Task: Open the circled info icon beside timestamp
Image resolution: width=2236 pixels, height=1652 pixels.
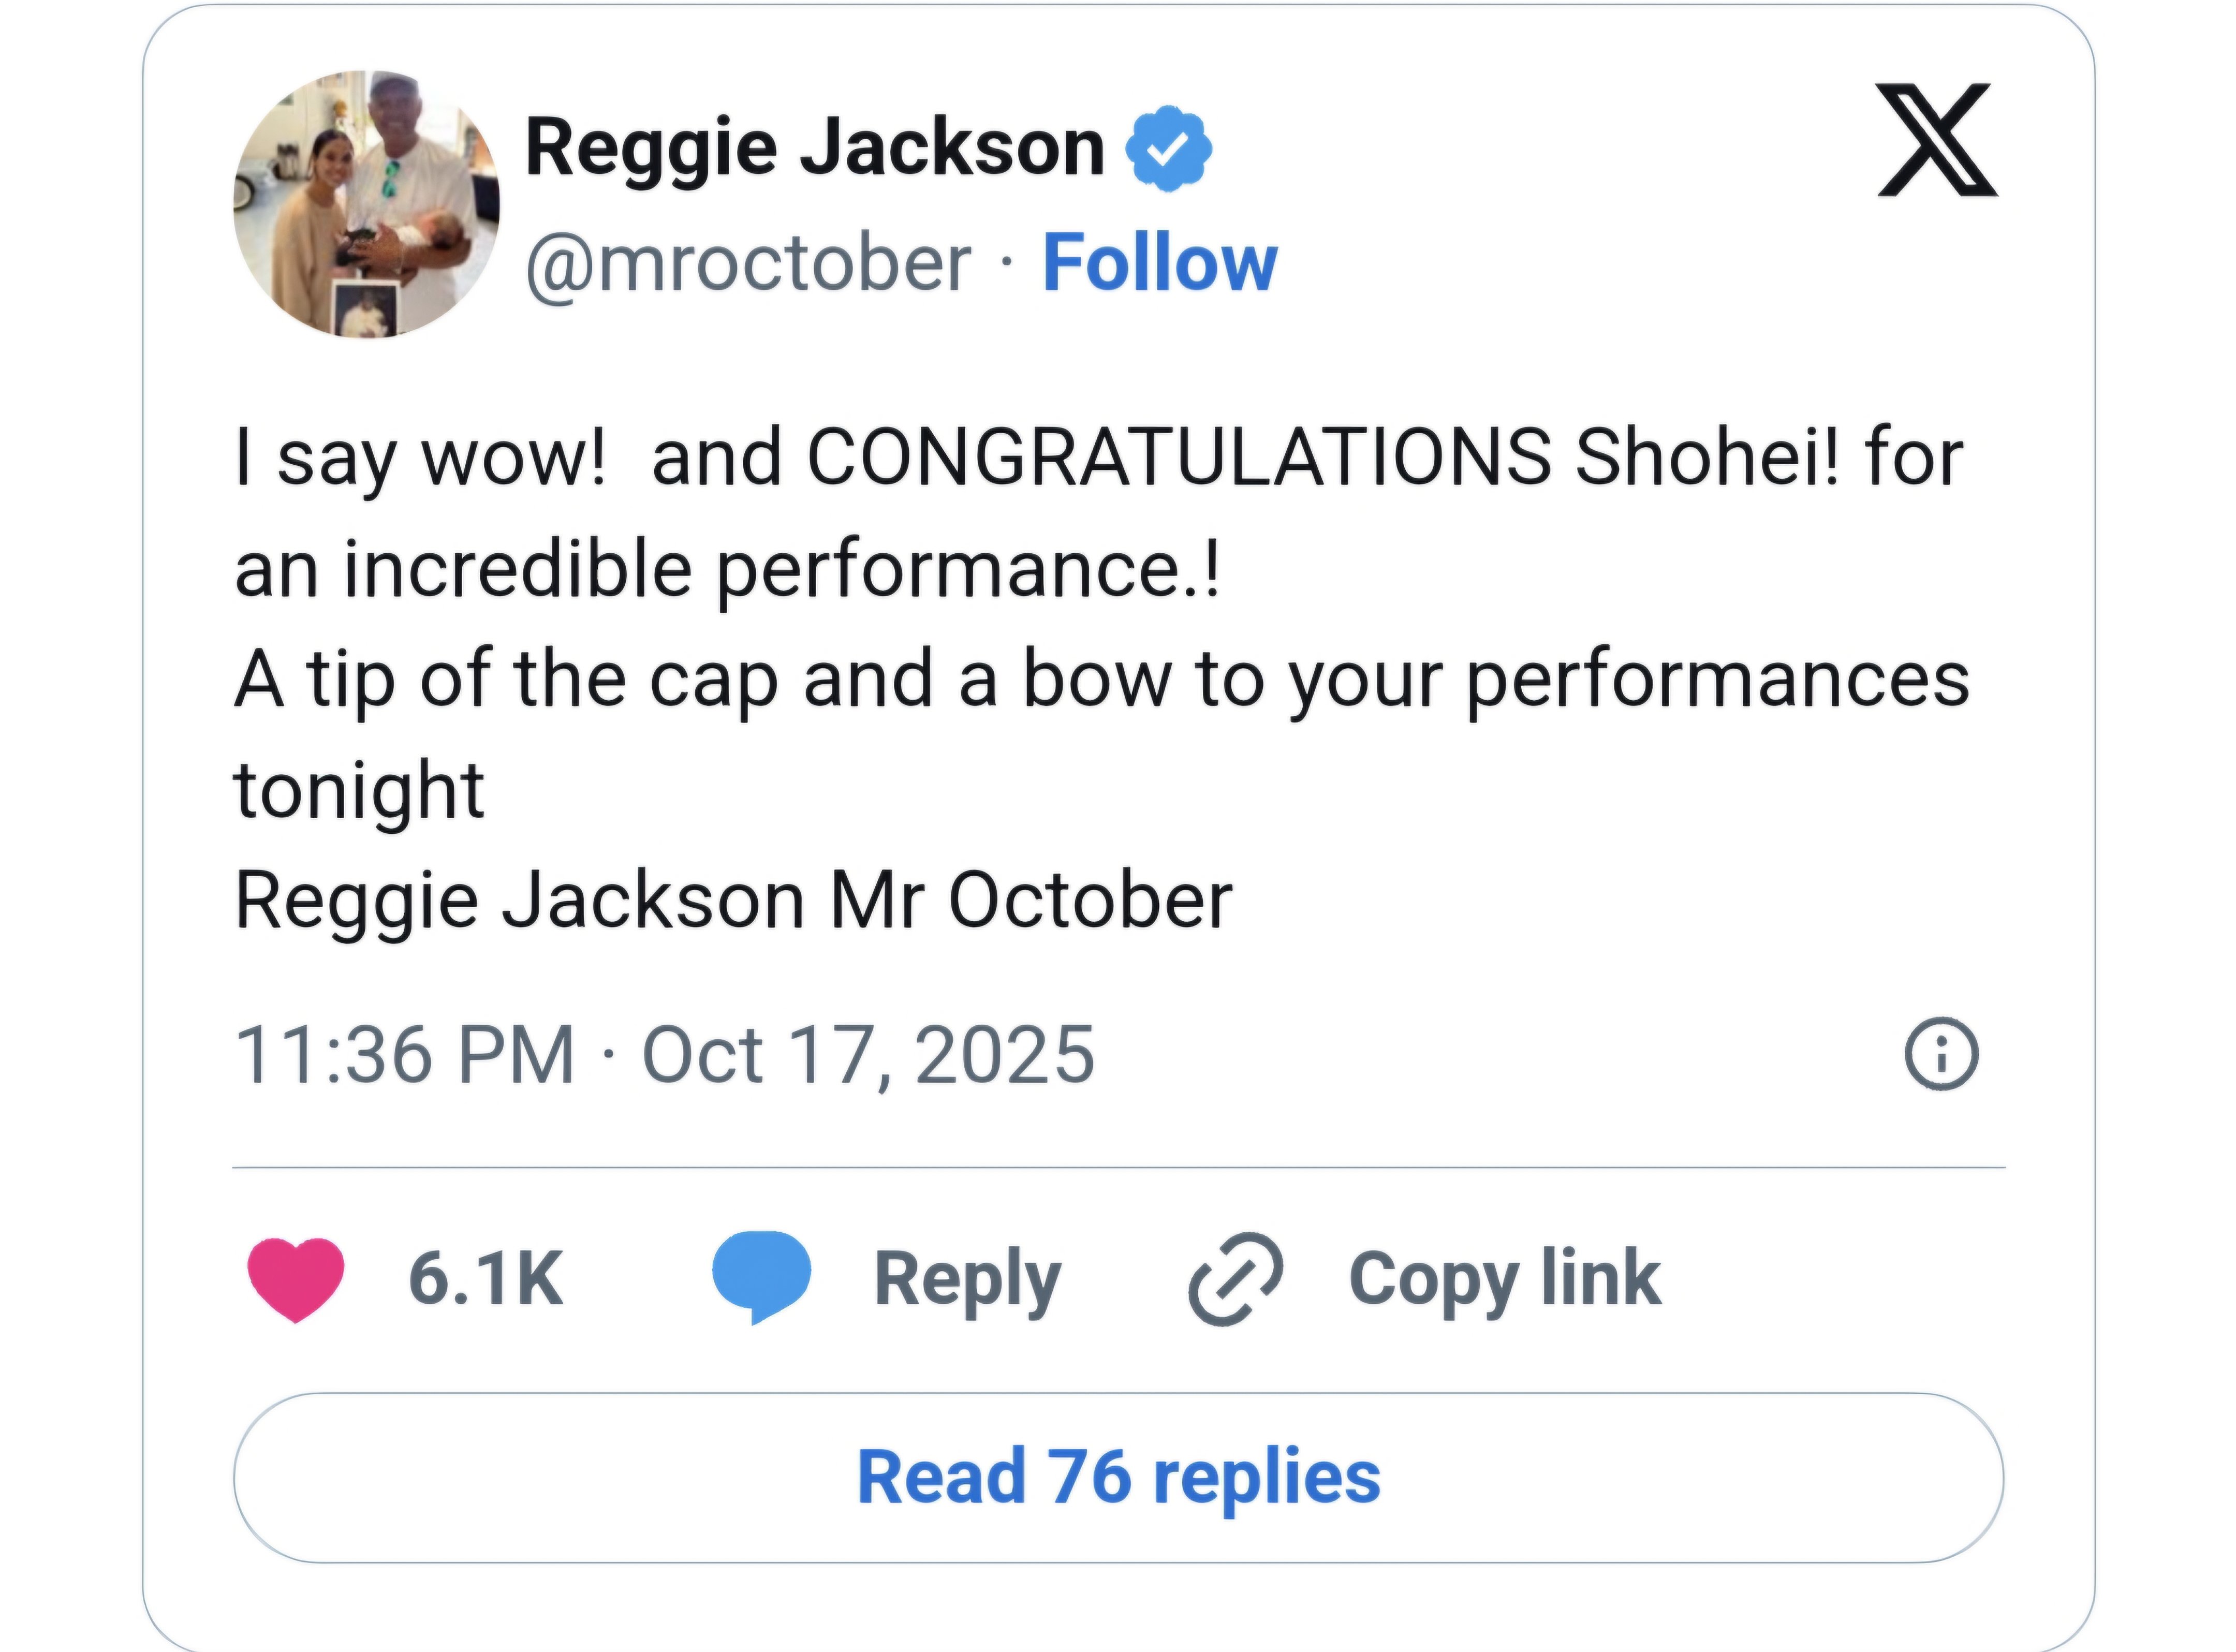Action: click(1941, 1054)
